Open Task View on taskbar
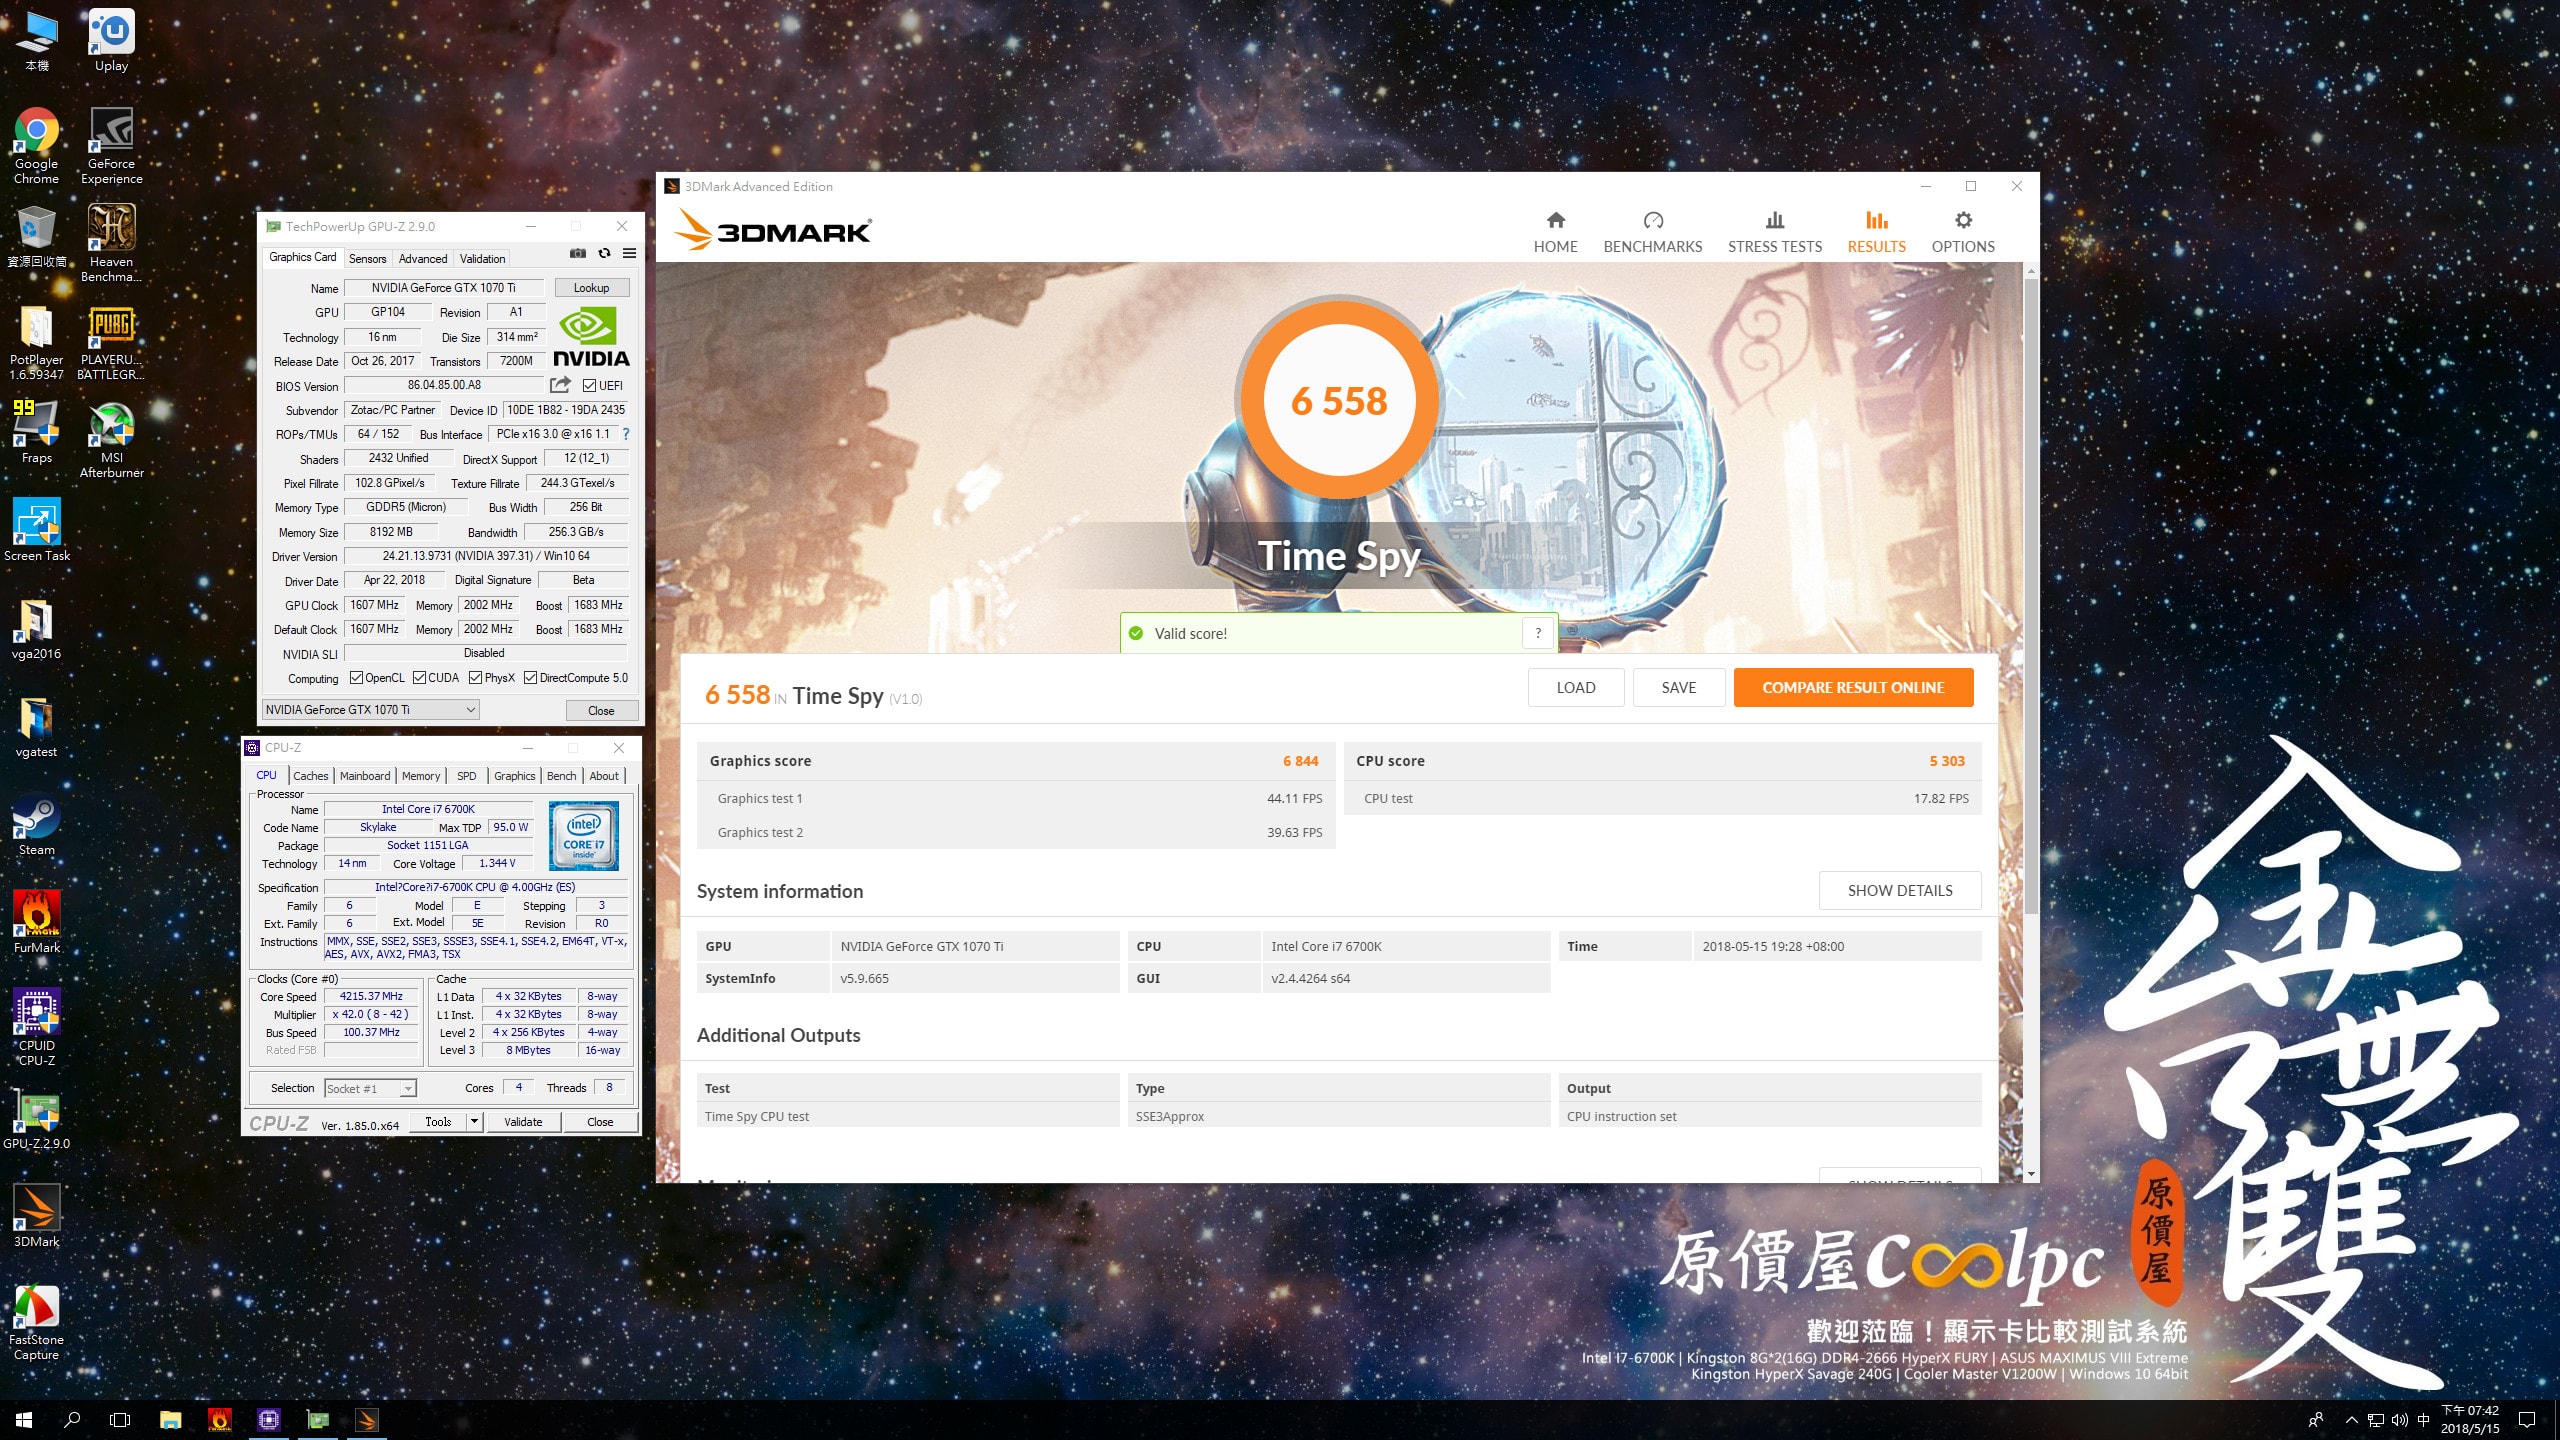 pos(120,1420)
